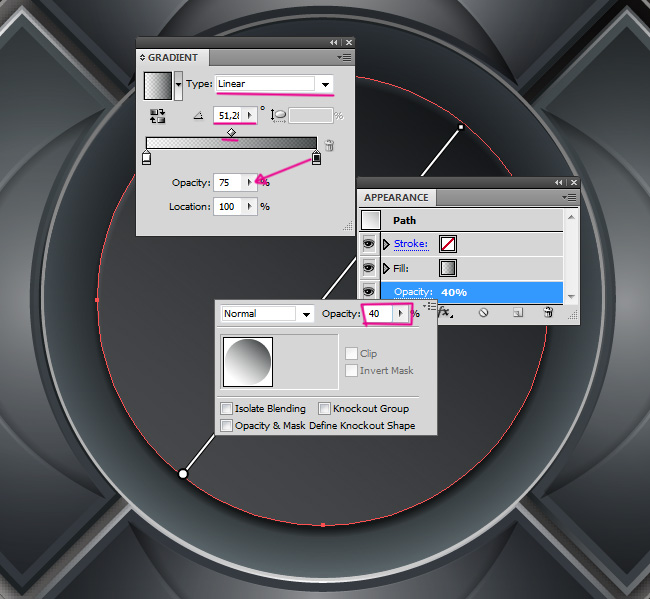The image size is (650, 599).
Task: Click the gradient fill preview swatch
Action: click(x=158, y=86)
